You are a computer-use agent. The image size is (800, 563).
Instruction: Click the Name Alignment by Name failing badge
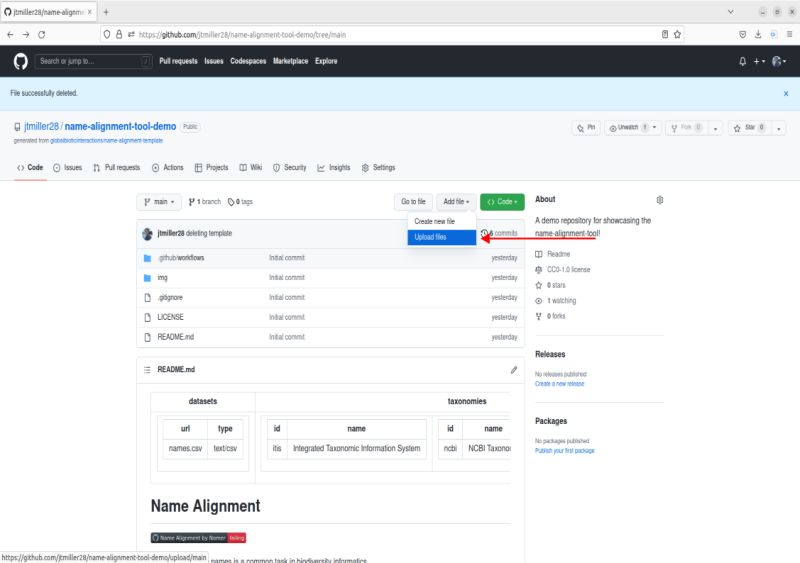(x=198, y=538)
